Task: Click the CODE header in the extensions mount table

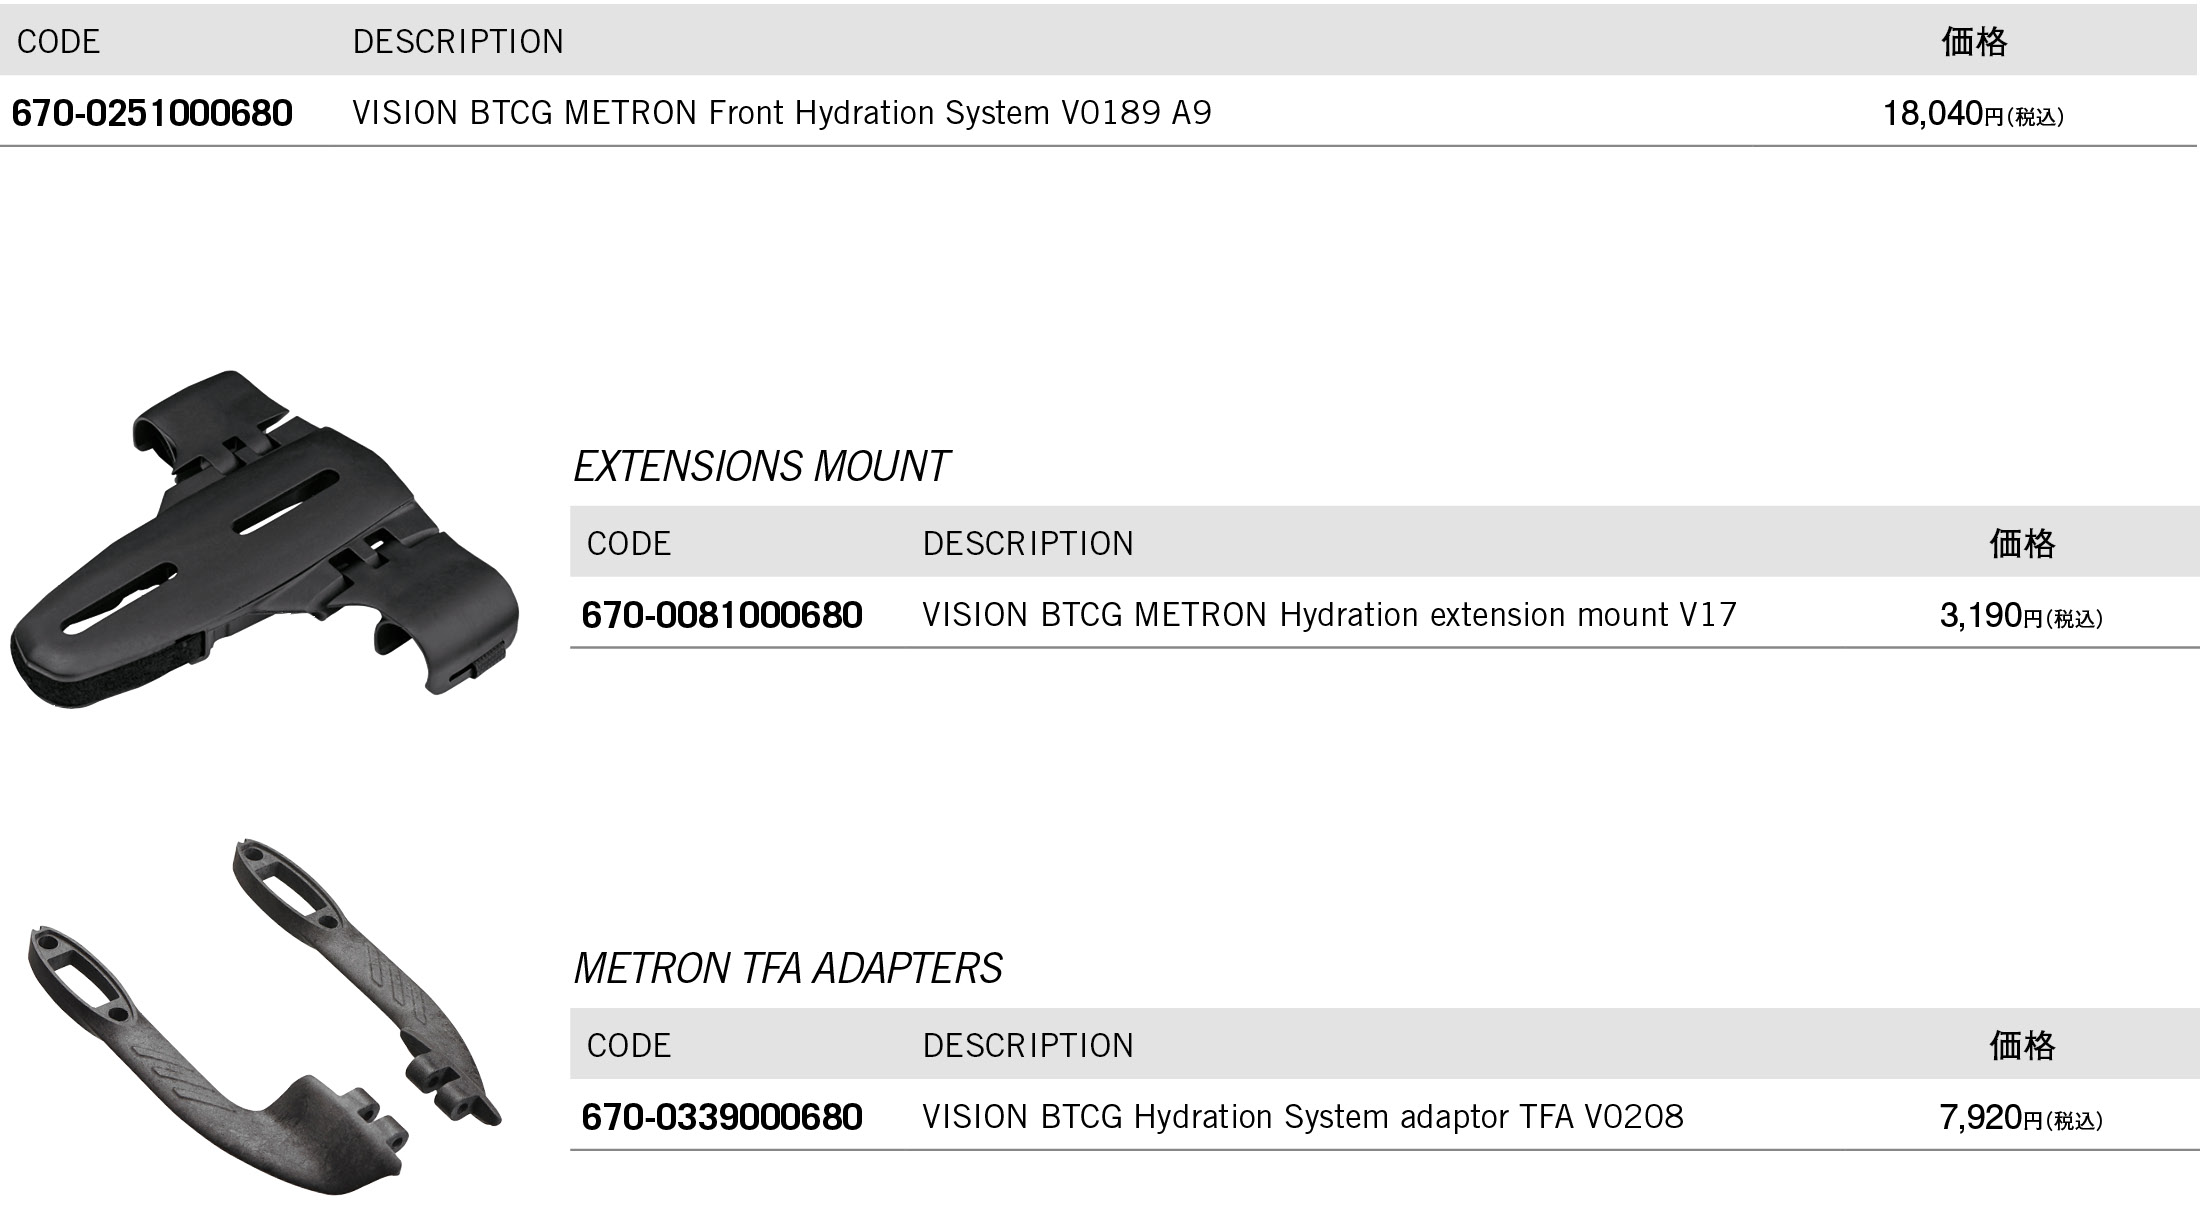Action: pos(629,544)
